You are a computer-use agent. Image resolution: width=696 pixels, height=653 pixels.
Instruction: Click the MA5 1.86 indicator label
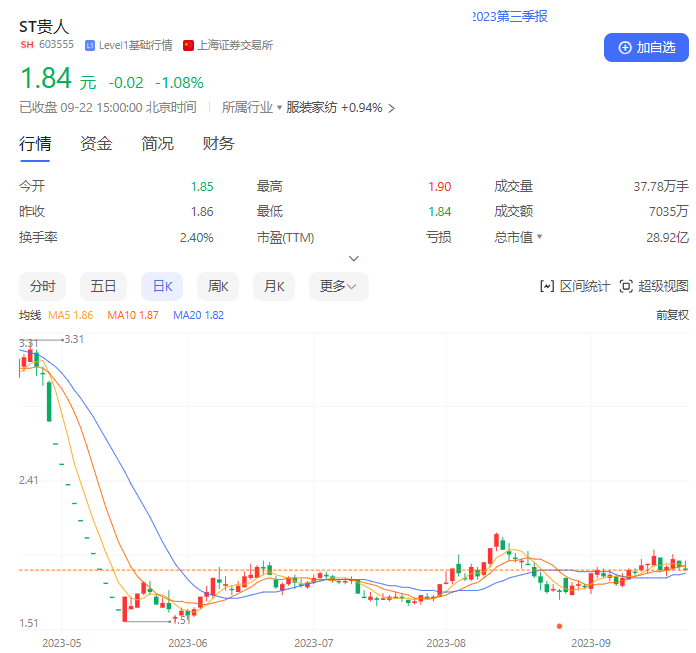tap(71, 315)
